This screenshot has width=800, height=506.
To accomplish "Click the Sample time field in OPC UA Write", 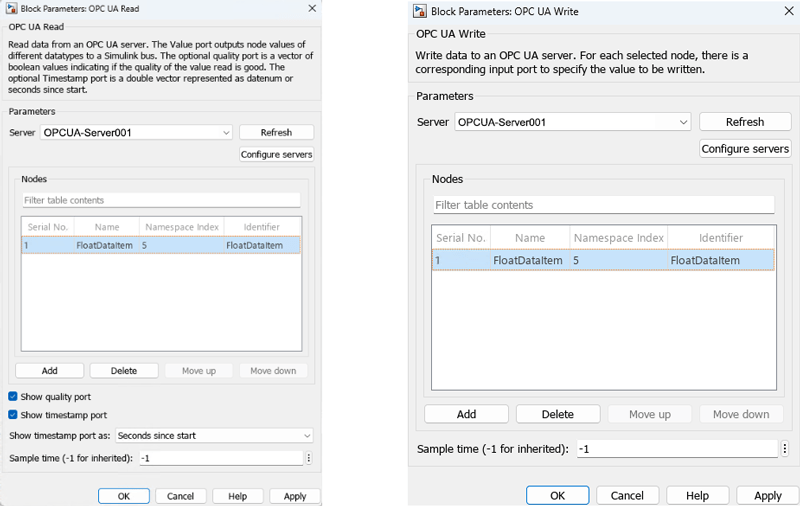I will [677, 449].
